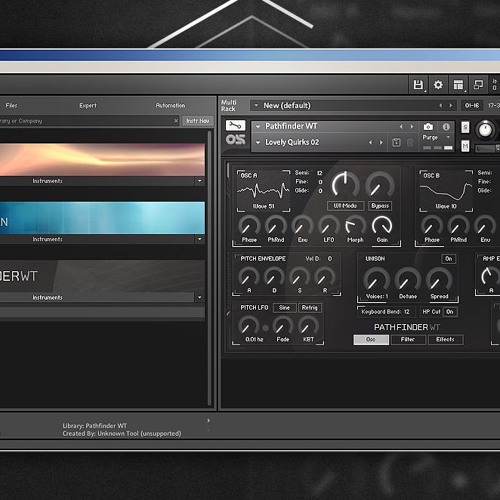Go to next multi preset
Viewport: 500px width, 500px height.
[451, 105]
